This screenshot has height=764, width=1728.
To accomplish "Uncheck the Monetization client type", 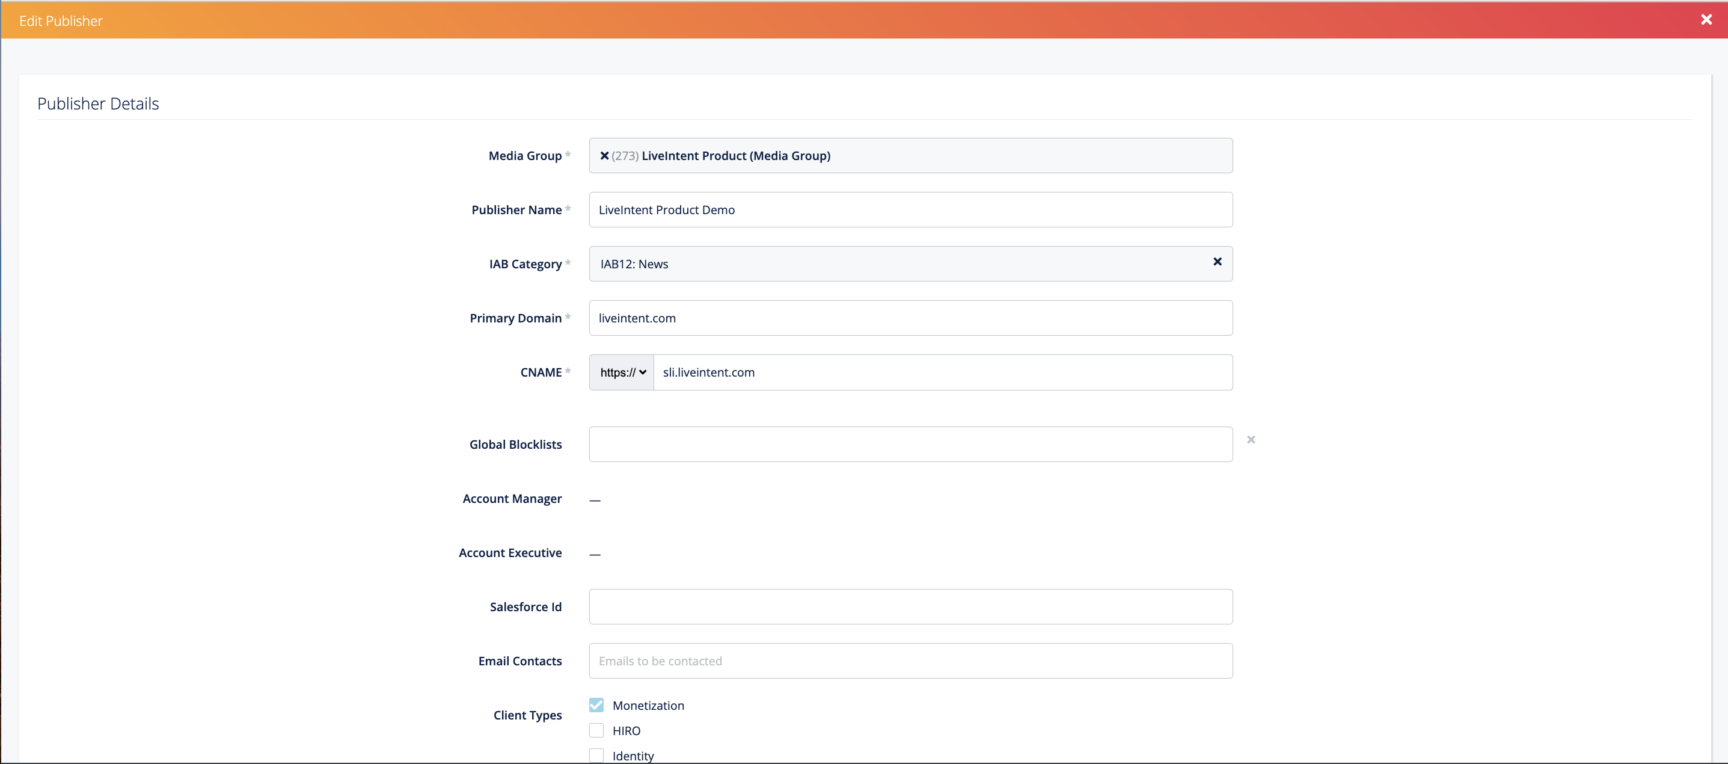I will [597, 705].
